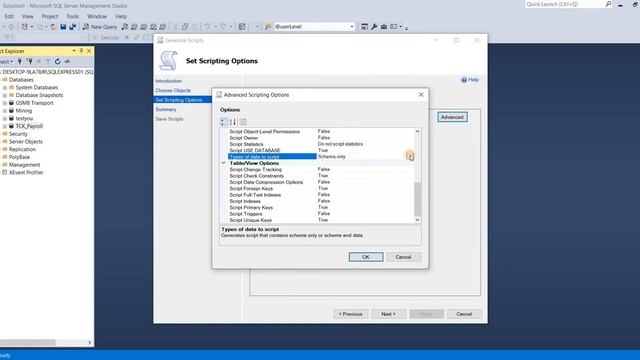Select the Script Primary Keys option row

321,207
